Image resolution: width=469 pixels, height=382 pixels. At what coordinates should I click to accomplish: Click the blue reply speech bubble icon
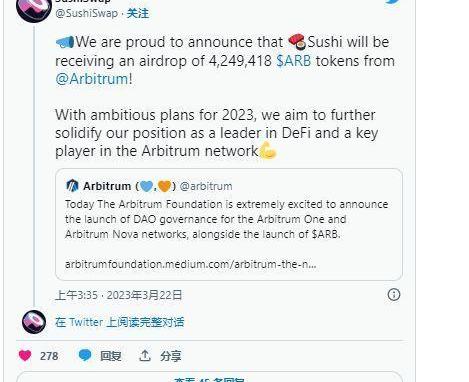coord(85,356)
